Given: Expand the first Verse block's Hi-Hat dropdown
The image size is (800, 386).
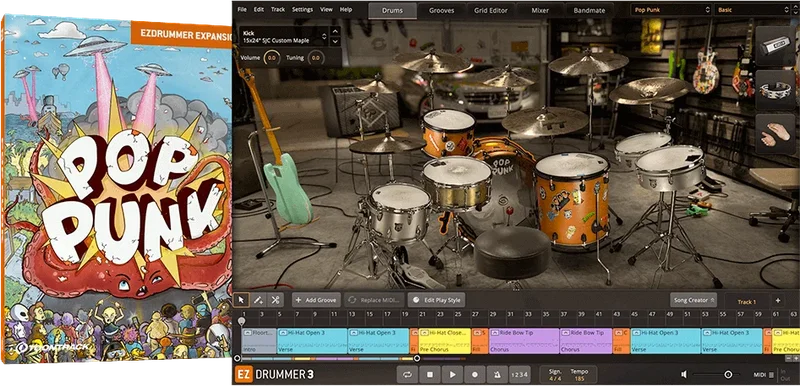Looking at the screenshot, I should point(283,332).
